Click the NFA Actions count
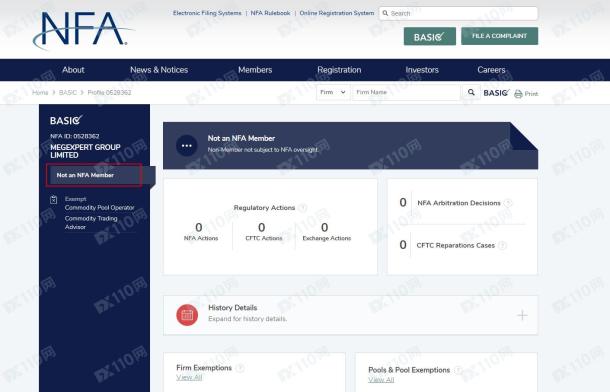 [199, 227]
